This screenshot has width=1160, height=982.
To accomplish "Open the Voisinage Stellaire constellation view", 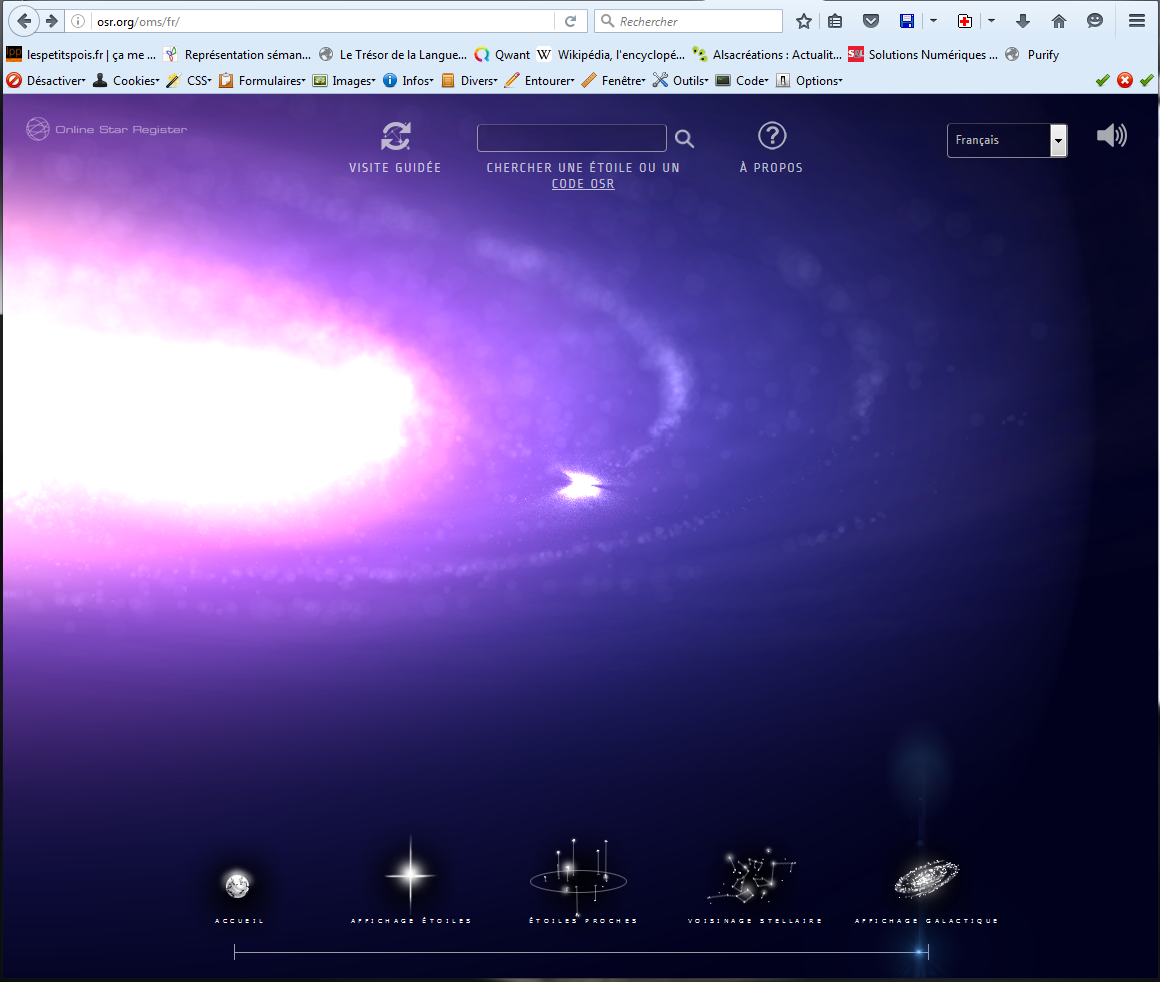I will tap(753, 878).
